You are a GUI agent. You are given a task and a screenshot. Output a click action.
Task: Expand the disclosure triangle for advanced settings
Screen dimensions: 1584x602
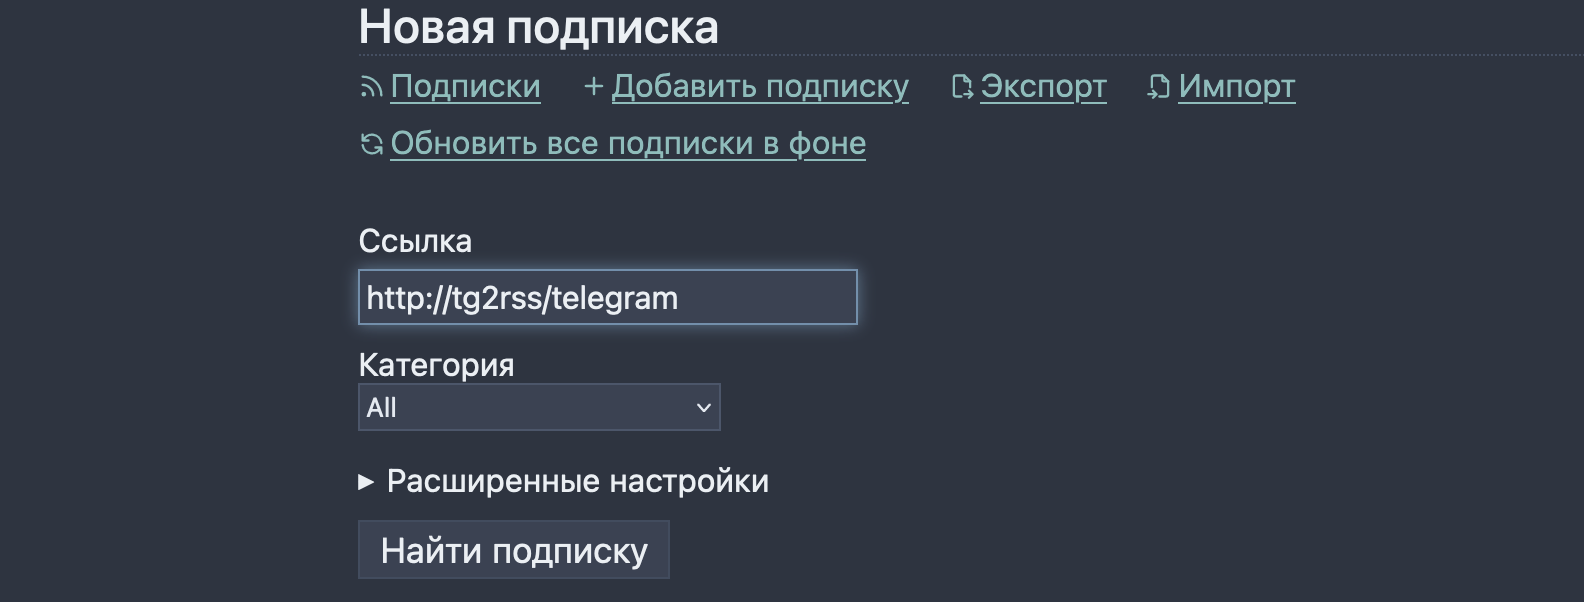point(366,482)
